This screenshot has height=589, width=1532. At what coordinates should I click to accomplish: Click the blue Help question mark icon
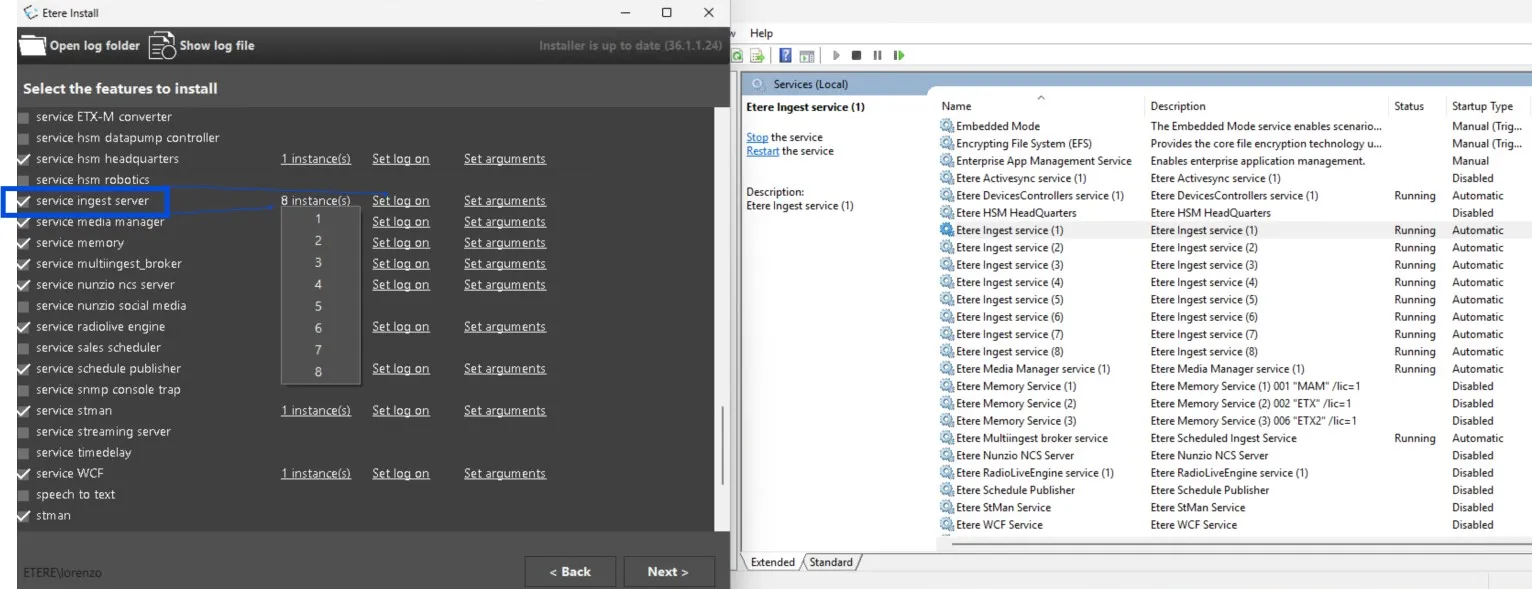tap(786, 56)
